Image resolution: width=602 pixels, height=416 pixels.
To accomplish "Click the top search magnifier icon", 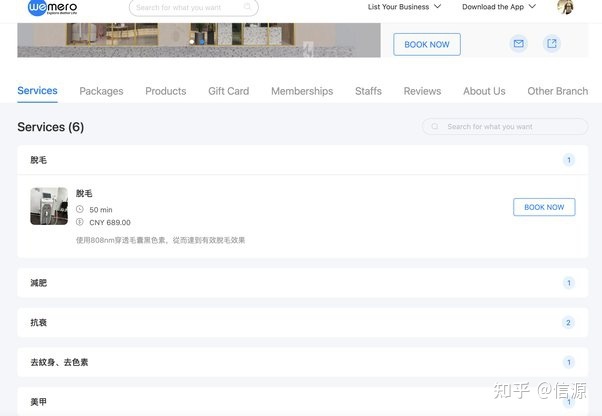I will tap(249, 7).
